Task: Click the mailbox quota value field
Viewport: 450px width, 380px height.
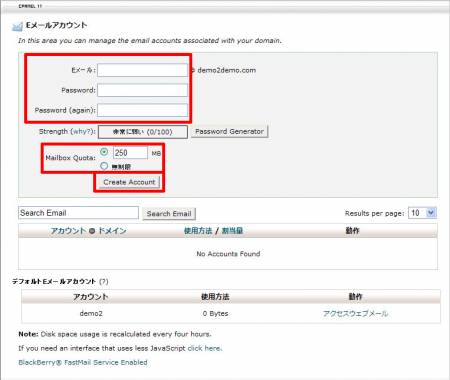Action: pyautogui.click(x=130, y=153)
